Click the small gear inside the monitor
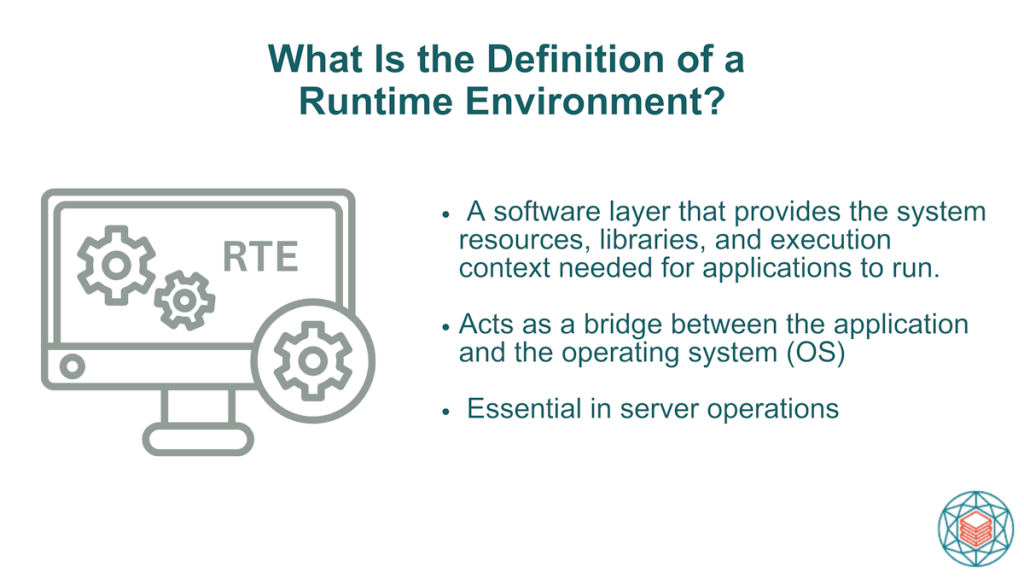Screen dimensions: 1024x579 coord(185,299)
